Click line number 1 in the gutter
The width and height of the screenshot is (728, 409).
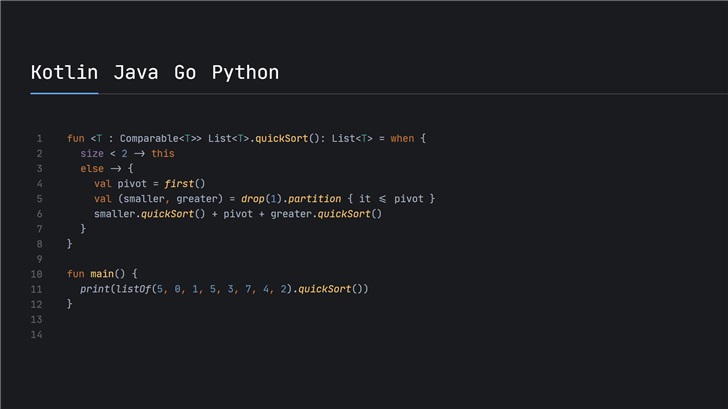(x=39, y=139)
